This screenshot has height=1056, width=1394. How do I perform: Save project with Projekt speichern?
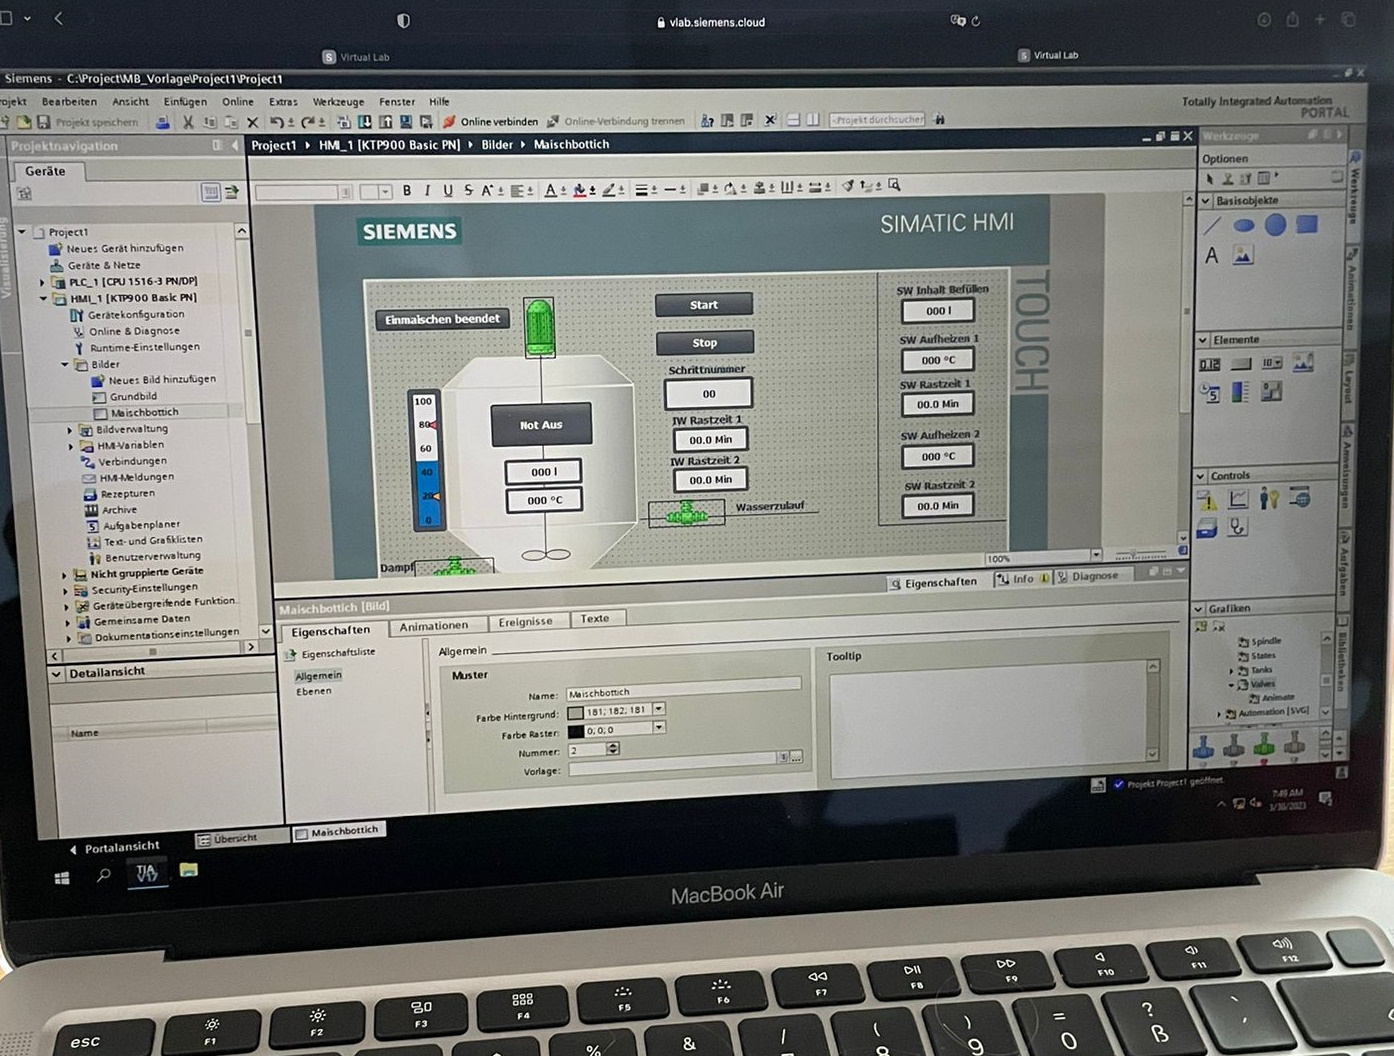(x=88, y=122)
